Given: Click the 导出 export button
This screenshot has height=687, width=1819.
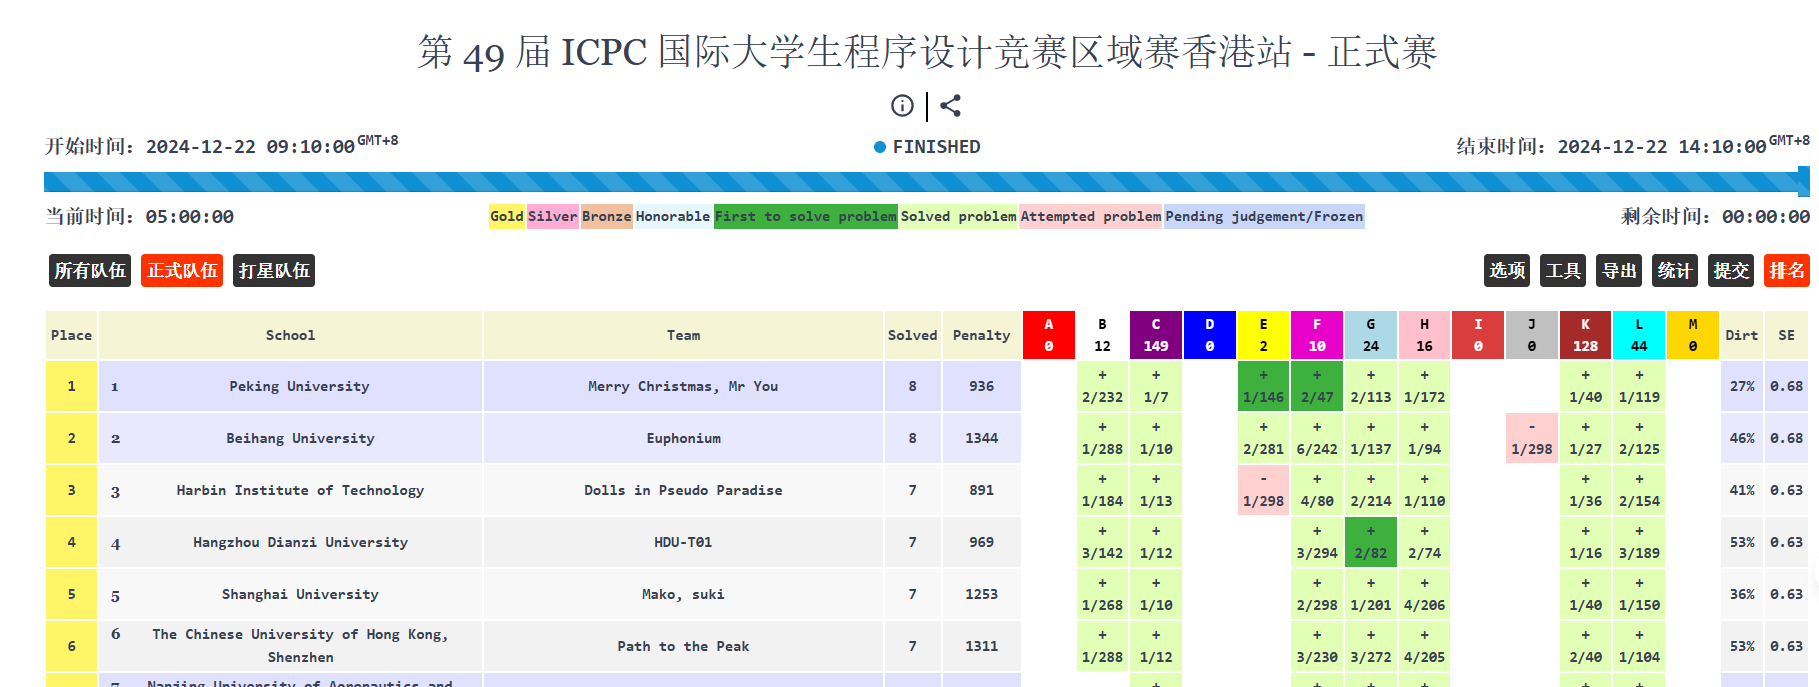Looking at the screenshot, I should pos(1619,270).
